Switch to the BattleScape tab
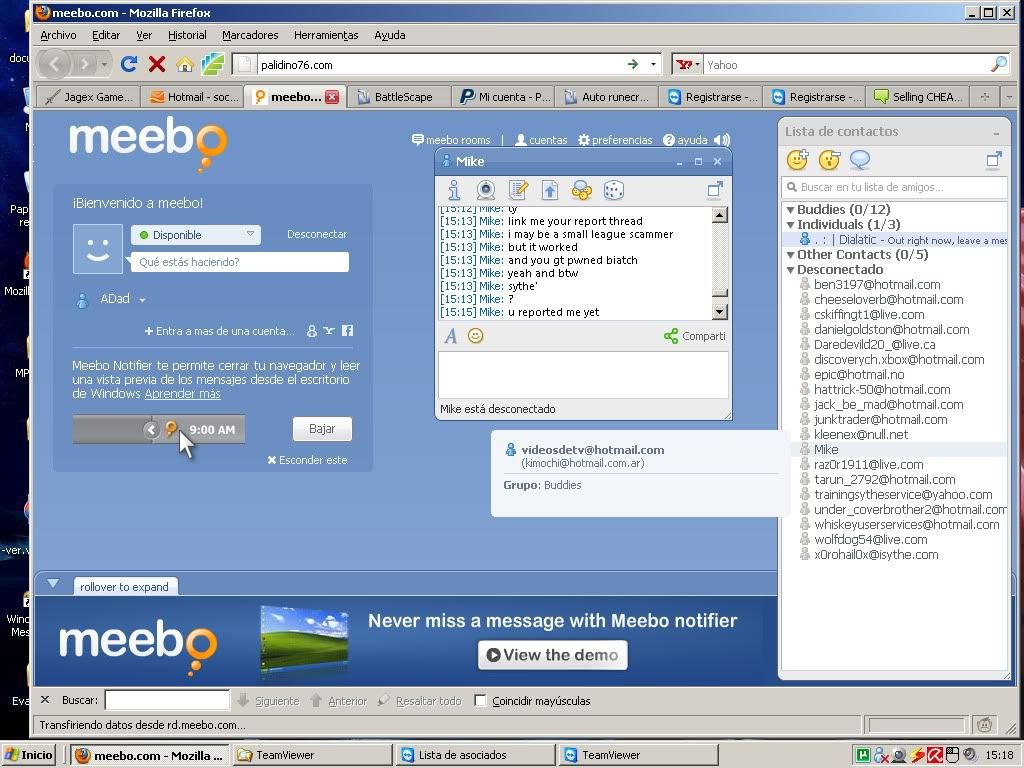The image size is (1024, 768). (399, 97)
